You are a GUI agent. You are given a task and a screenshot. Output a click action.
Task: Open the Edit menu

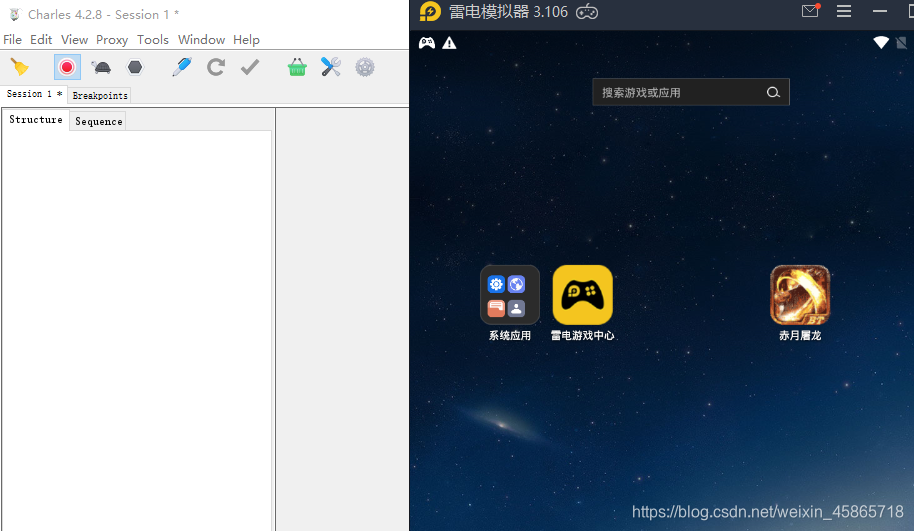(41, 40)
